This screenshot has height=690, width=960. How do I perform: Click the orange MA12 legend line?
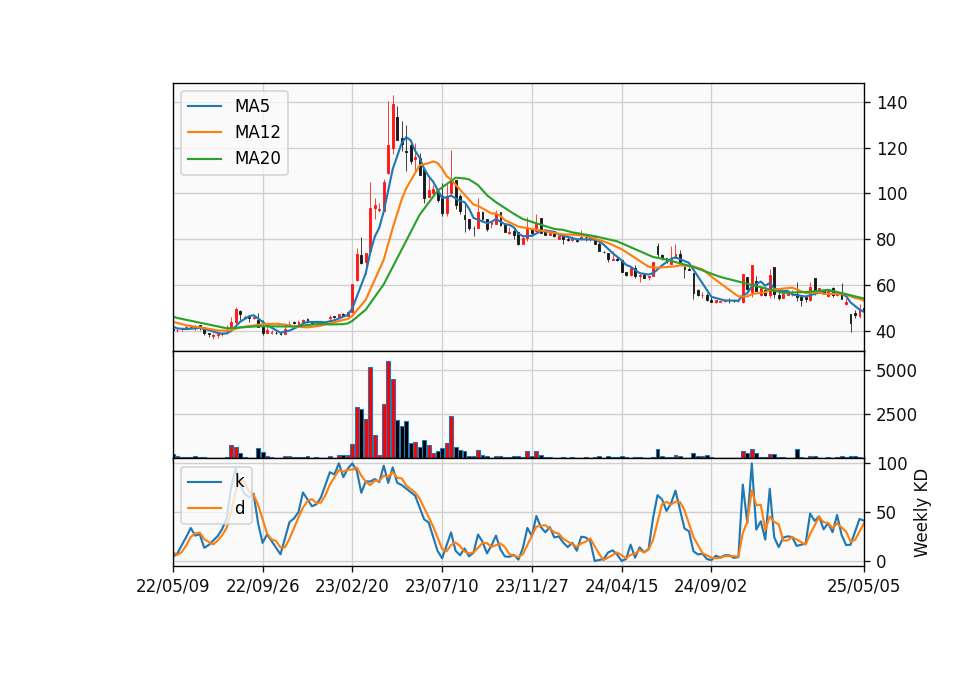pyautogui.click(x=204, y=132)
